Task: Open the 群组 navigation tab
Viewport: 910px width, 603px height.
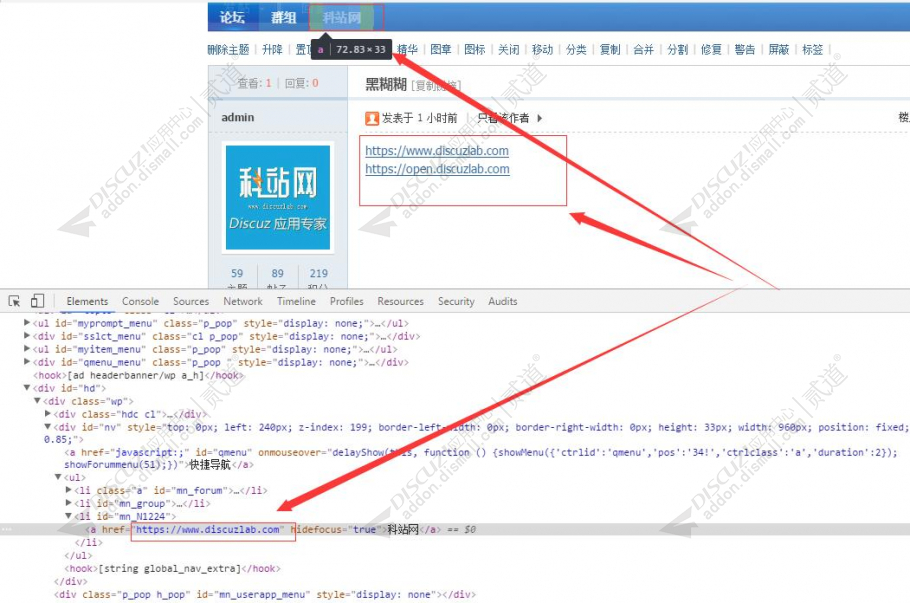Action: 283,17
